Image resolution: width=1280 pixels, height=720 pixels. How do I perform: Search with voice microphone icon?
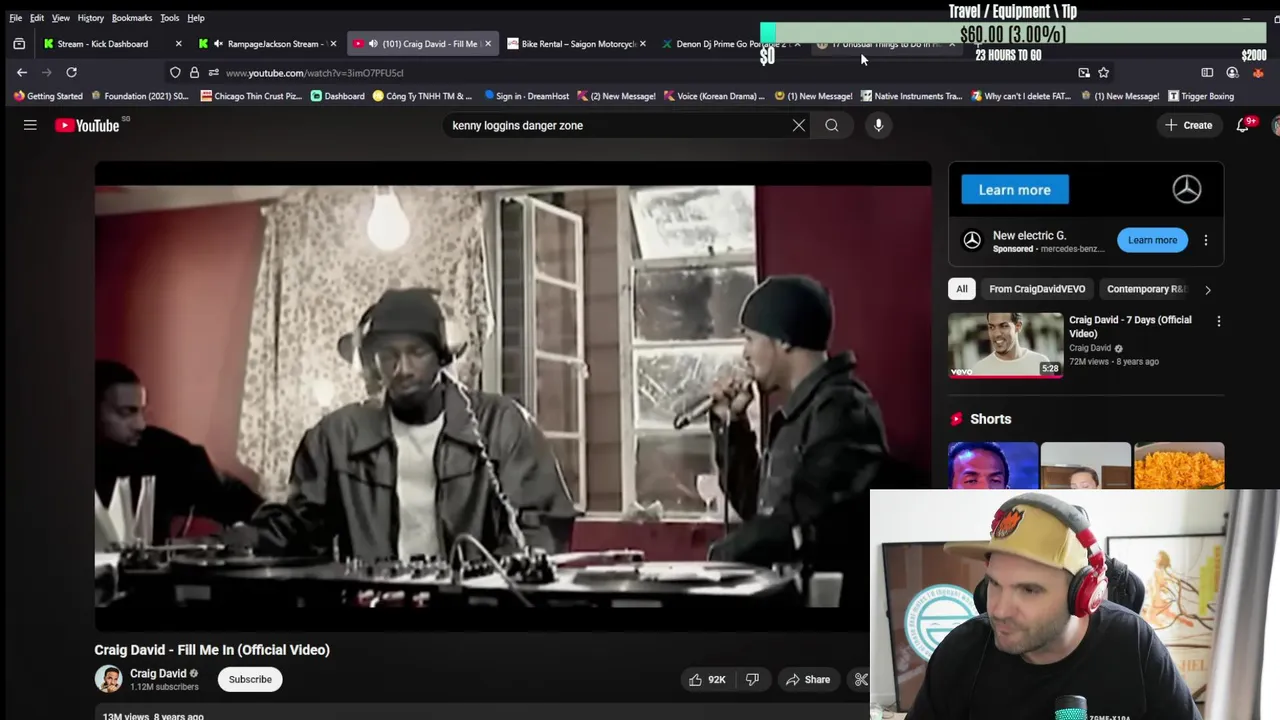click(x=878, y=125)
